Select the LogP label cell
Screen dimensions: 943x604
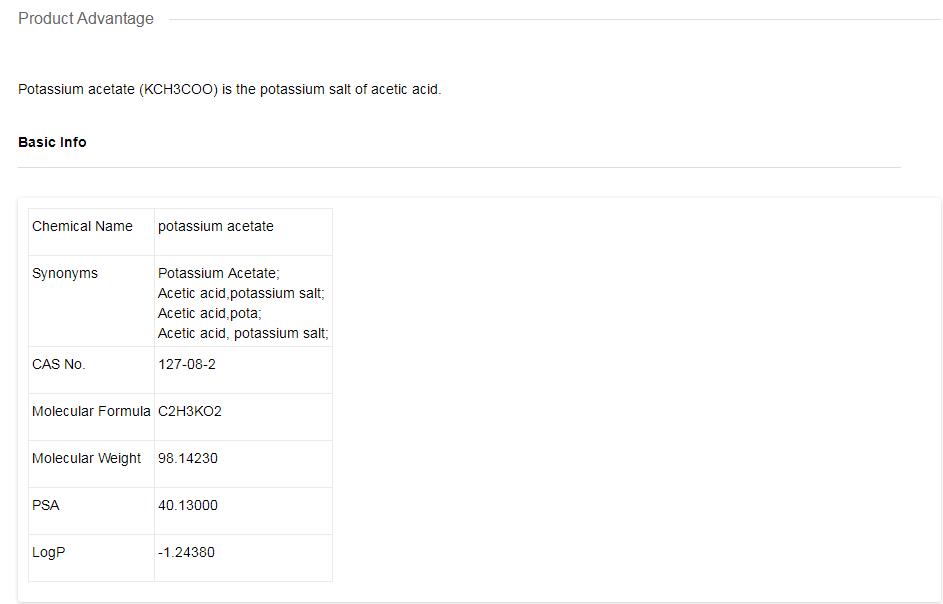pyautogui.click(x=49, y=552)
